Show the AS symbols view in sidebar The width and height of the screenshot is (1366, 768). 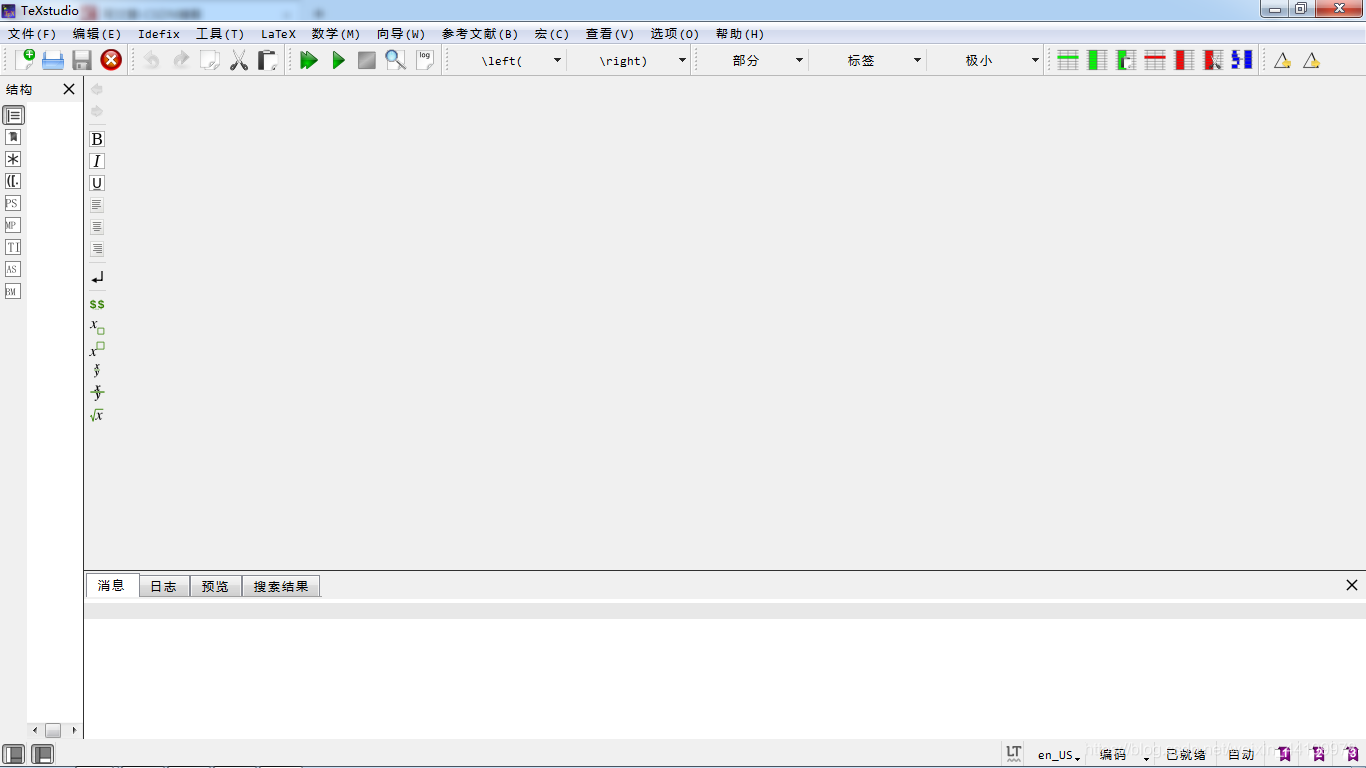pos(13,269)
